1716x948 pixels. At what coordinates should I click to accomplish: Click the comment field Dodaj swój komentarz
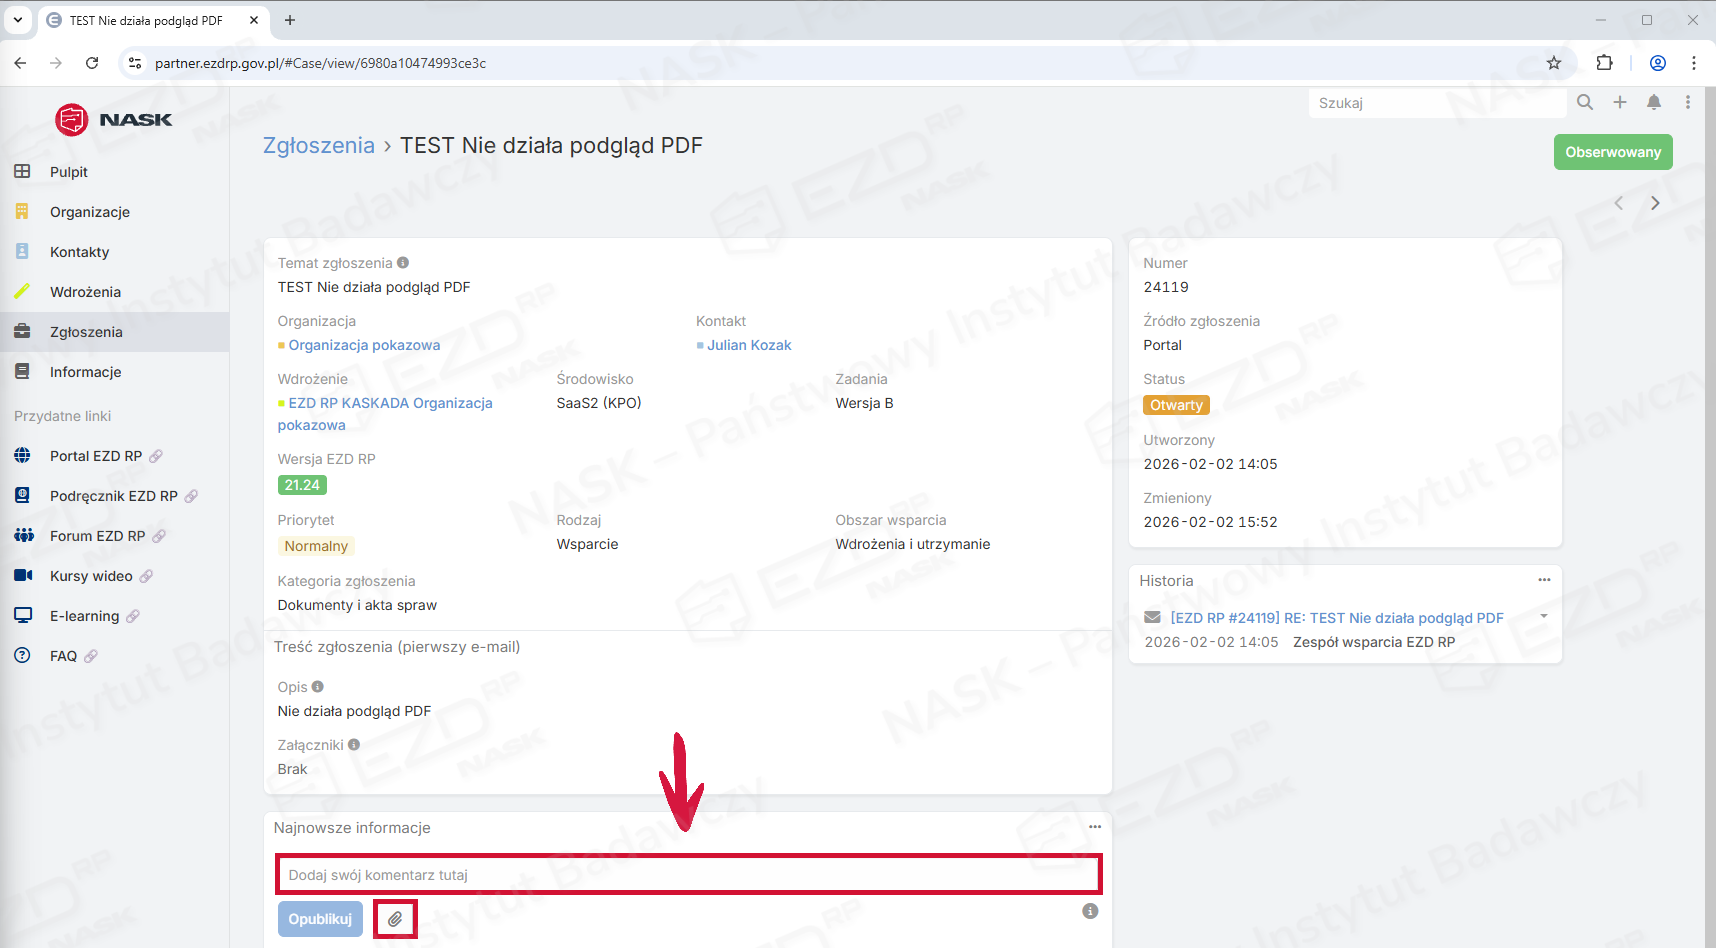tap(688, 875)
